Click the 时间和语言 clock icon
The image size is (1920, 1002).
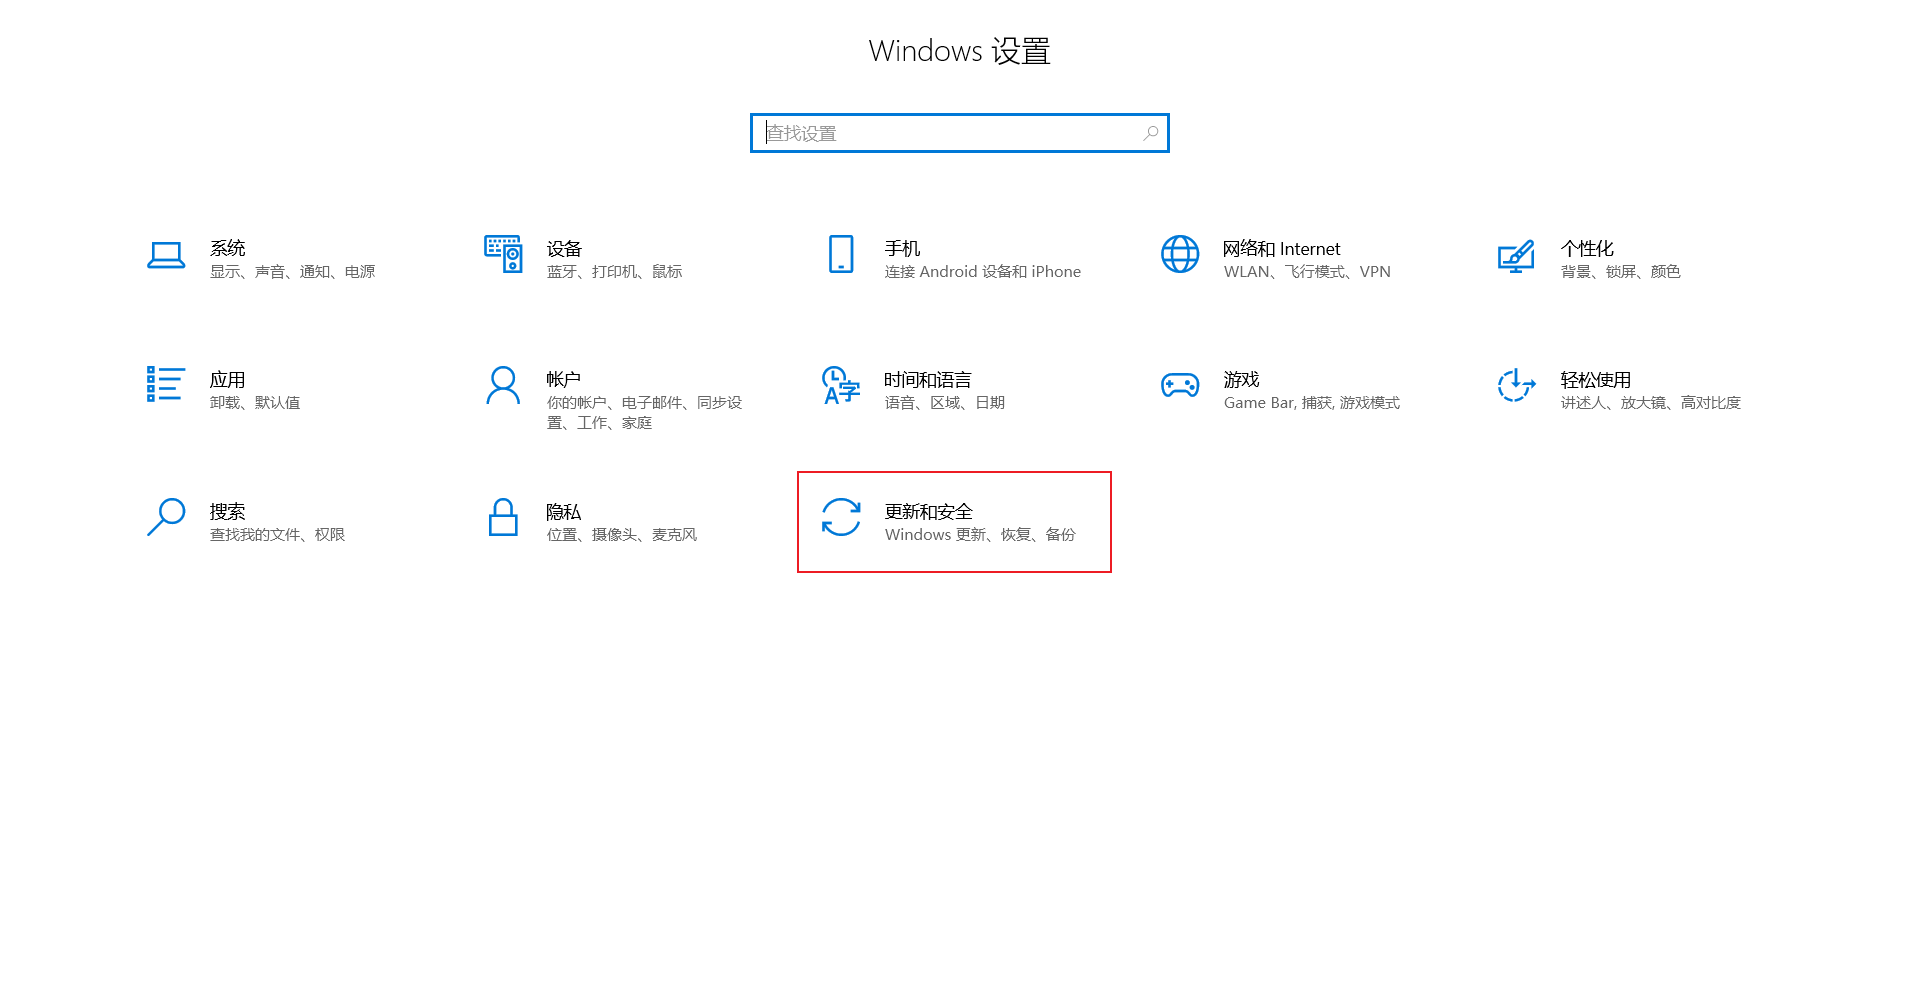coord(841,385)
